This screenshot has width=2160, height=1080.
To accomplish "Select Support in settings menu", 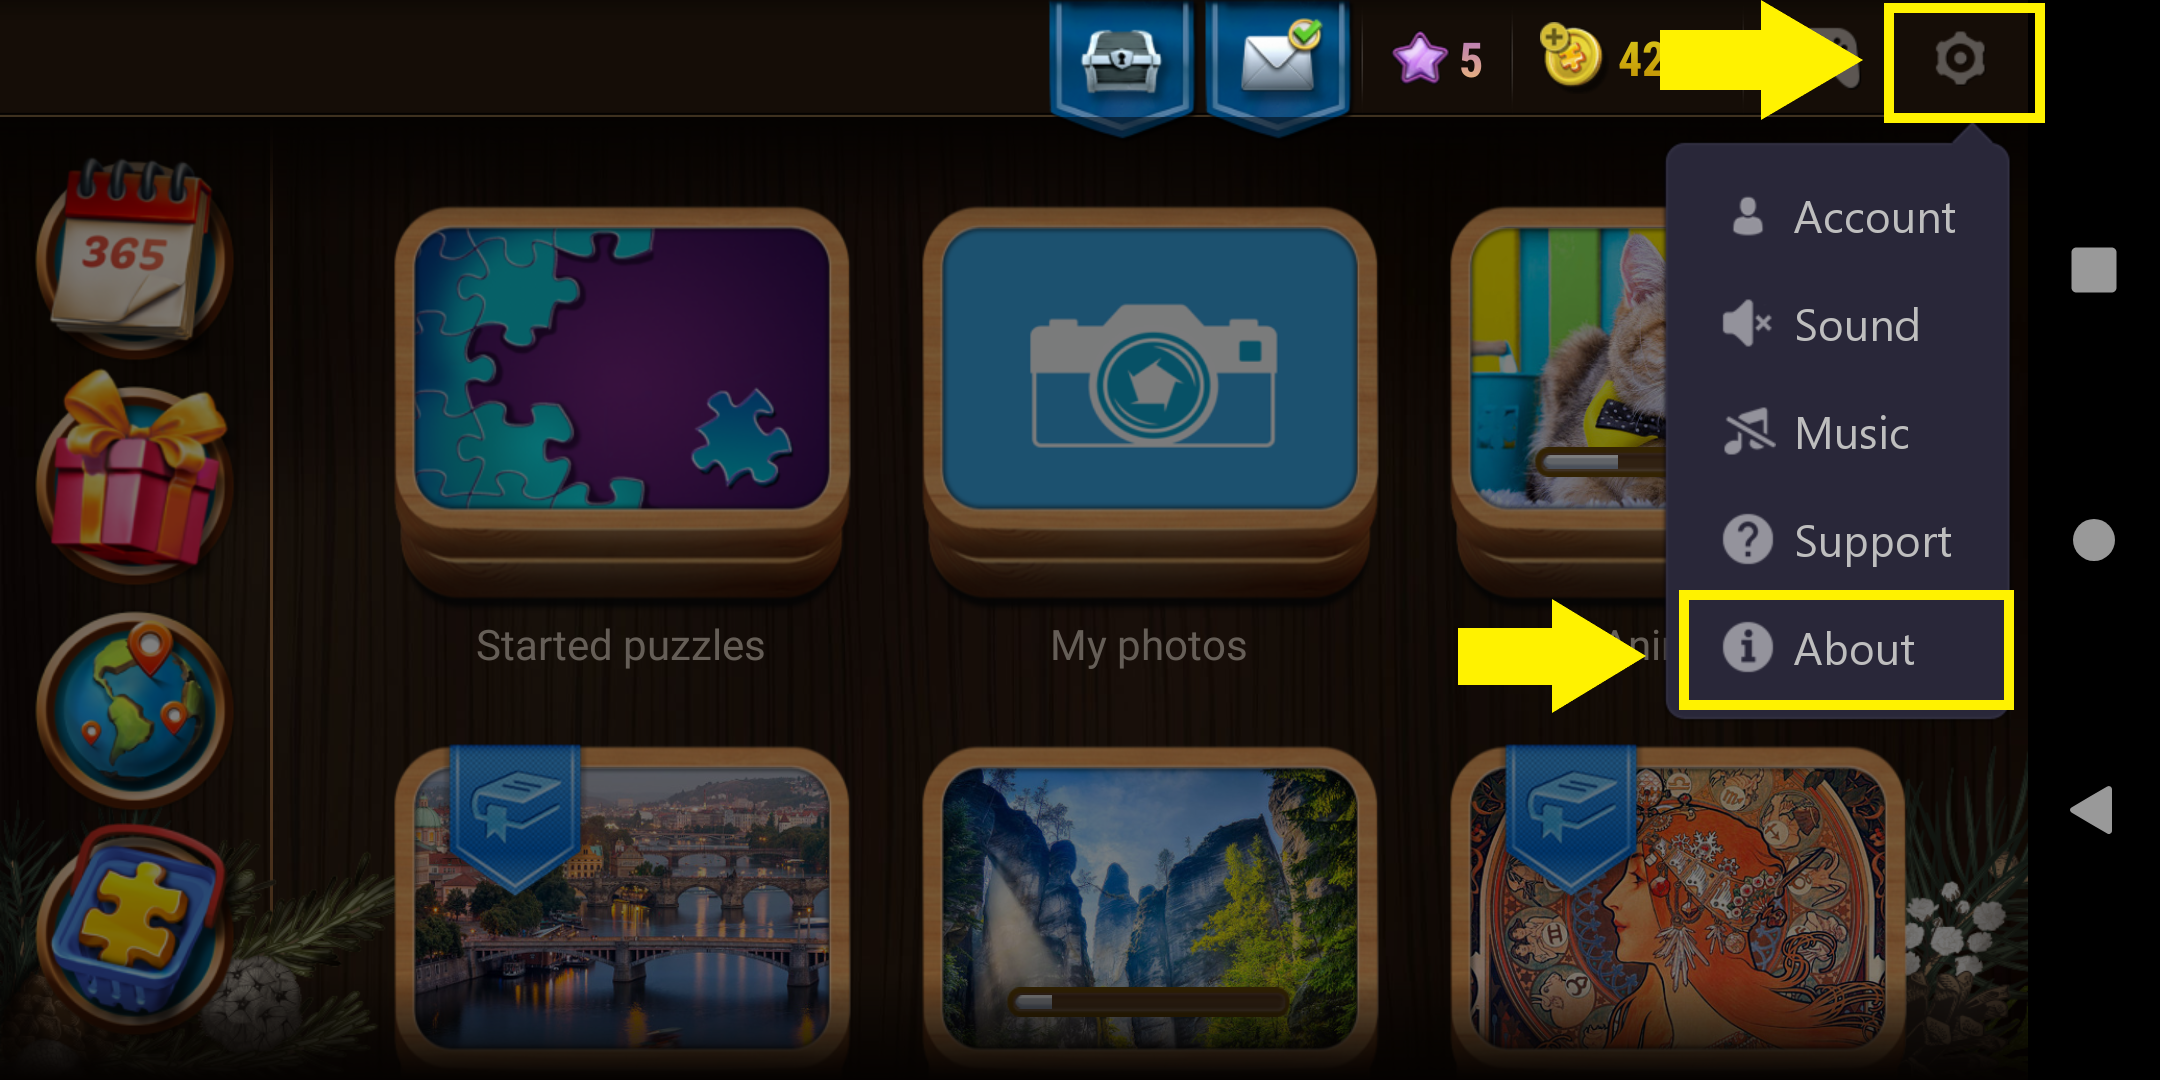I will 1840,541.
